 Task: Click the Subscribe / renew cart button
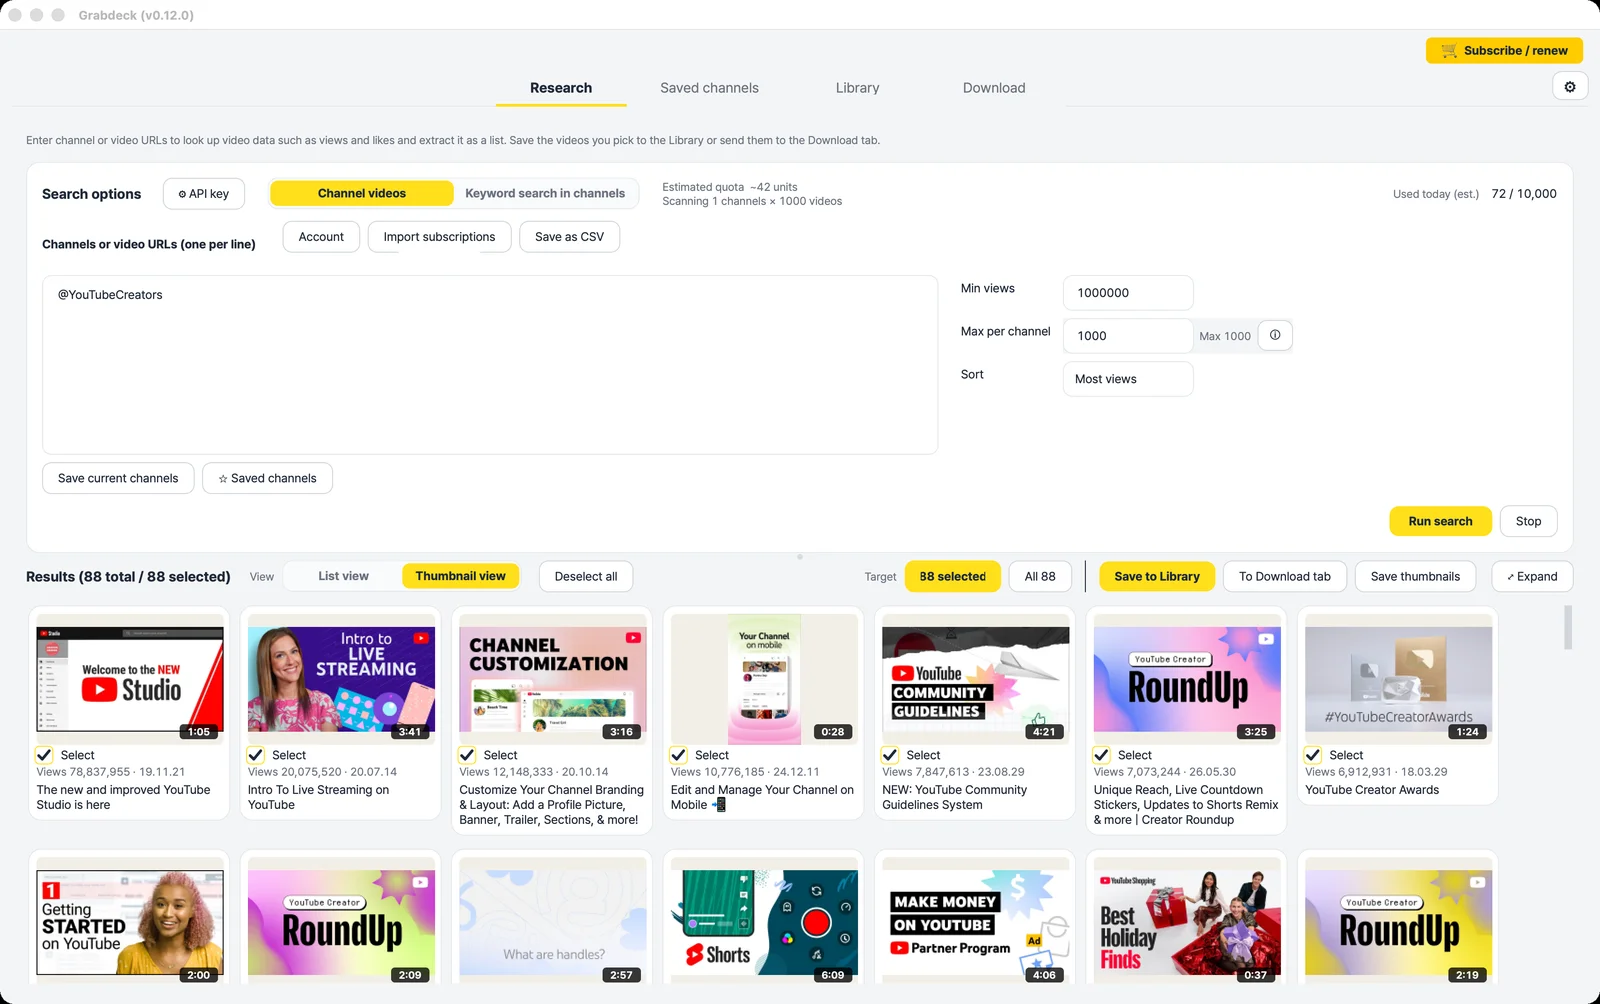pyautogui.click(x=1504, y=50)
